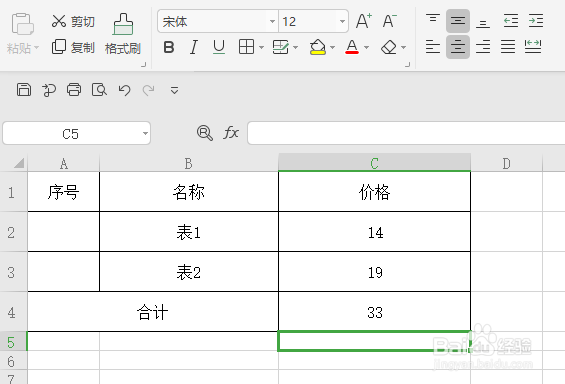This screenshot has height=384, width=565.
Task: Decrease indent icon
Action: [x=511, y=21]
